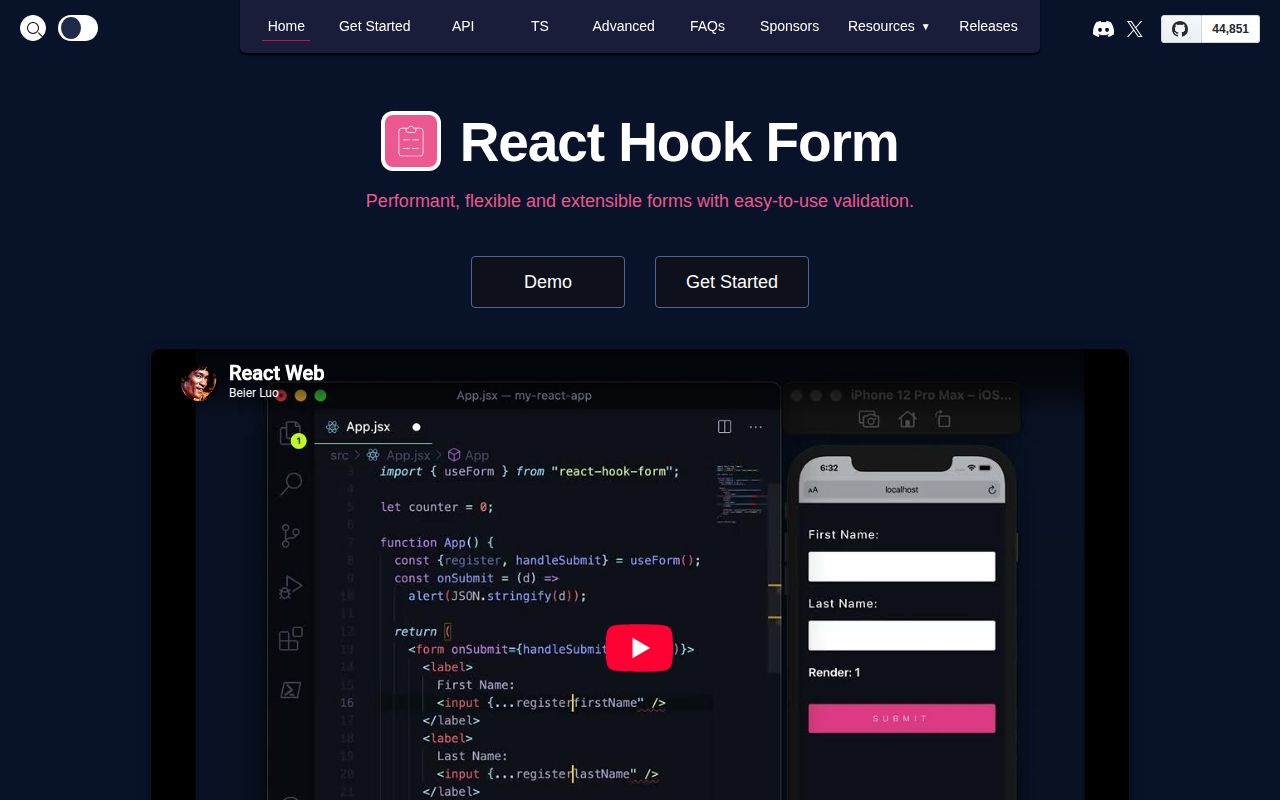This screenshot has width=1280, height=800.
Task: Open the FAQs nav item
Action: [707, 26]
